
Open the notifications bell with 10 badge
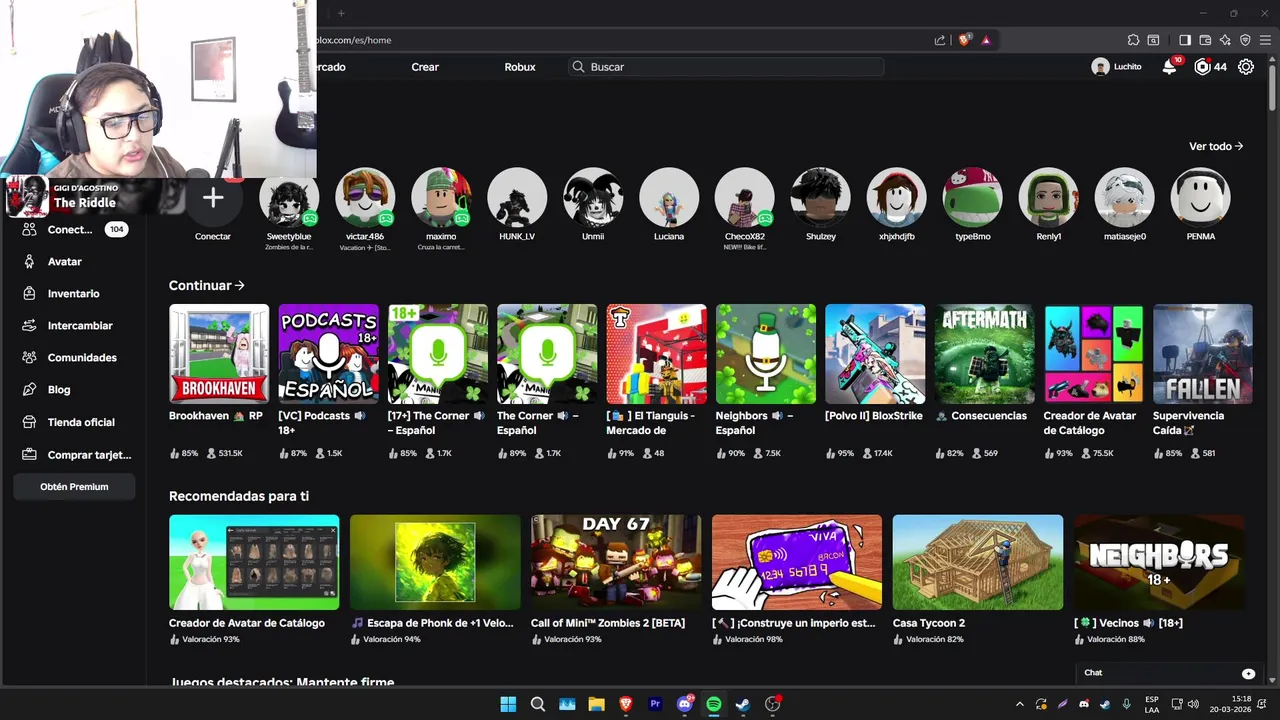point(1169,67)
